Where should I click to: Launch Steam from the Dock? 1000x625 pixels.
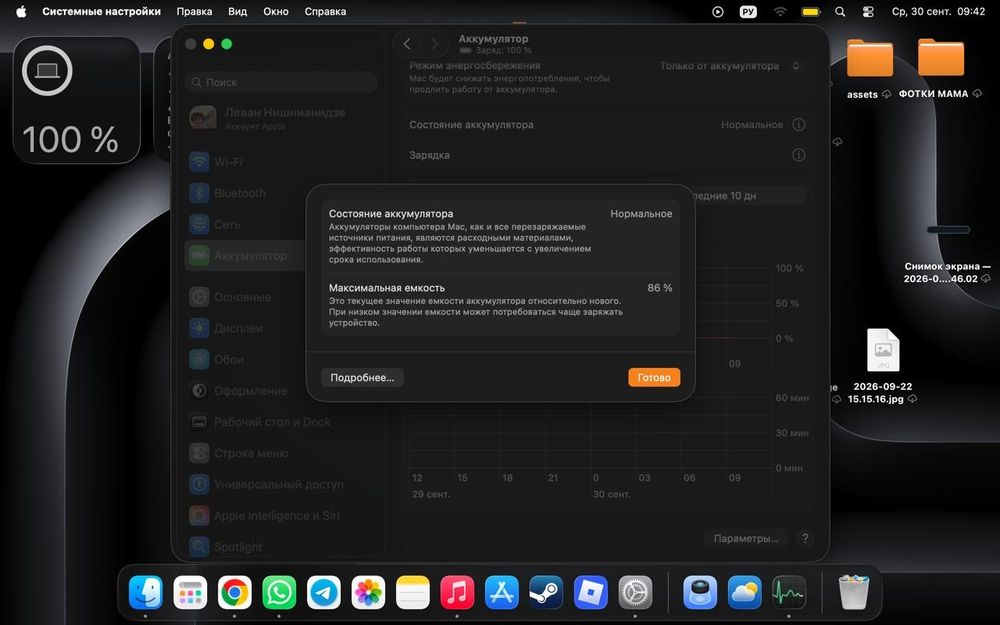tap(546, 592)
